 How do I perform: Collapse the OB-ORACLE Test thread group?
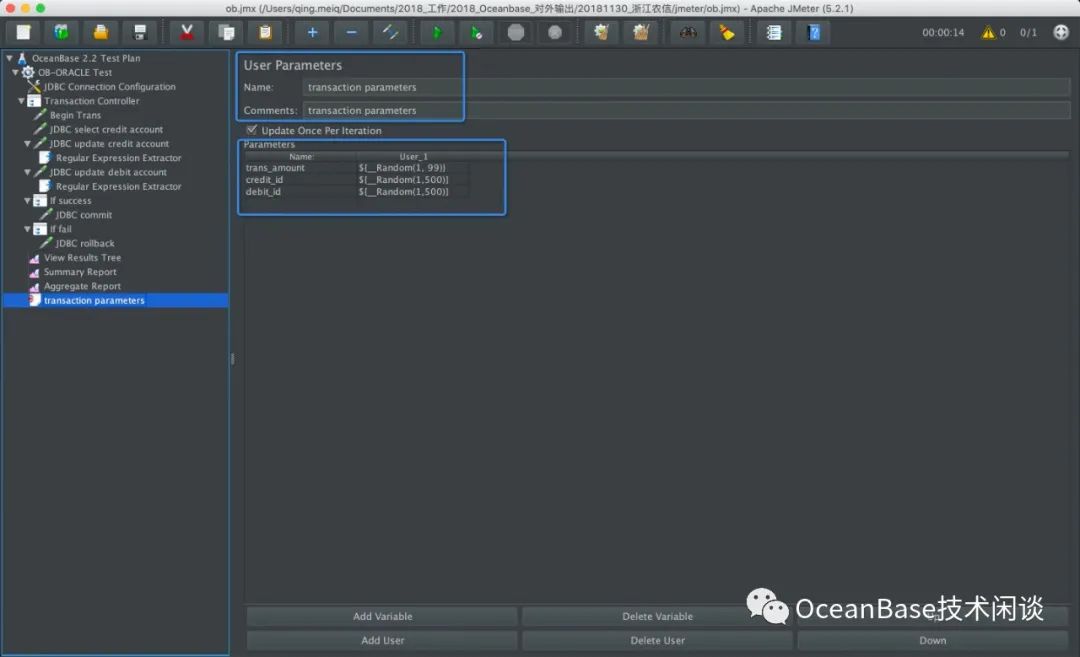[x=15, y=73]
